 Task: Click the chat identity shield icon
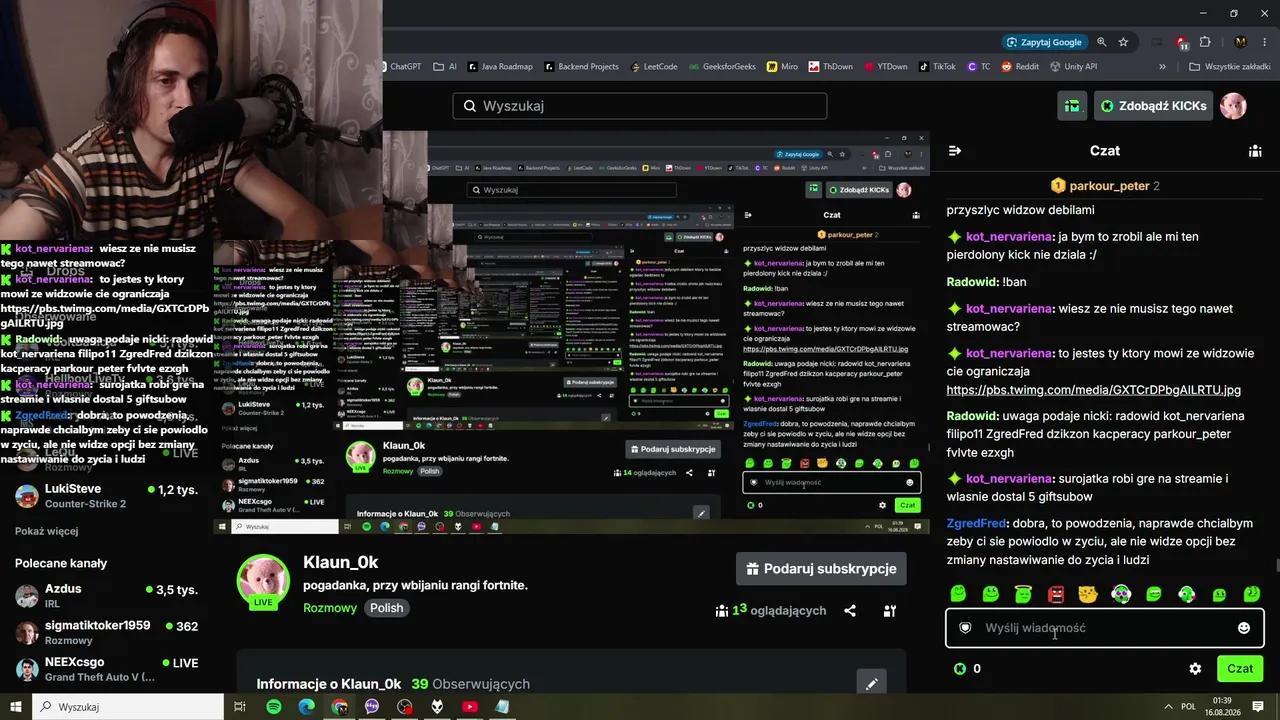click(965, 628)
